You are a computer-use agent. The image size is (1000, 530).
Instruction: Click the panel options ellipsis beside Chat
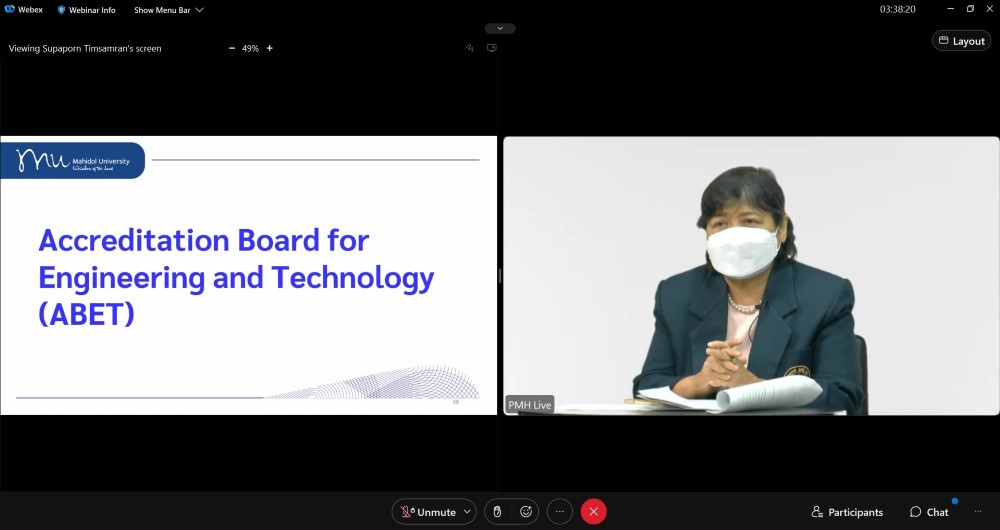point(978,512)
